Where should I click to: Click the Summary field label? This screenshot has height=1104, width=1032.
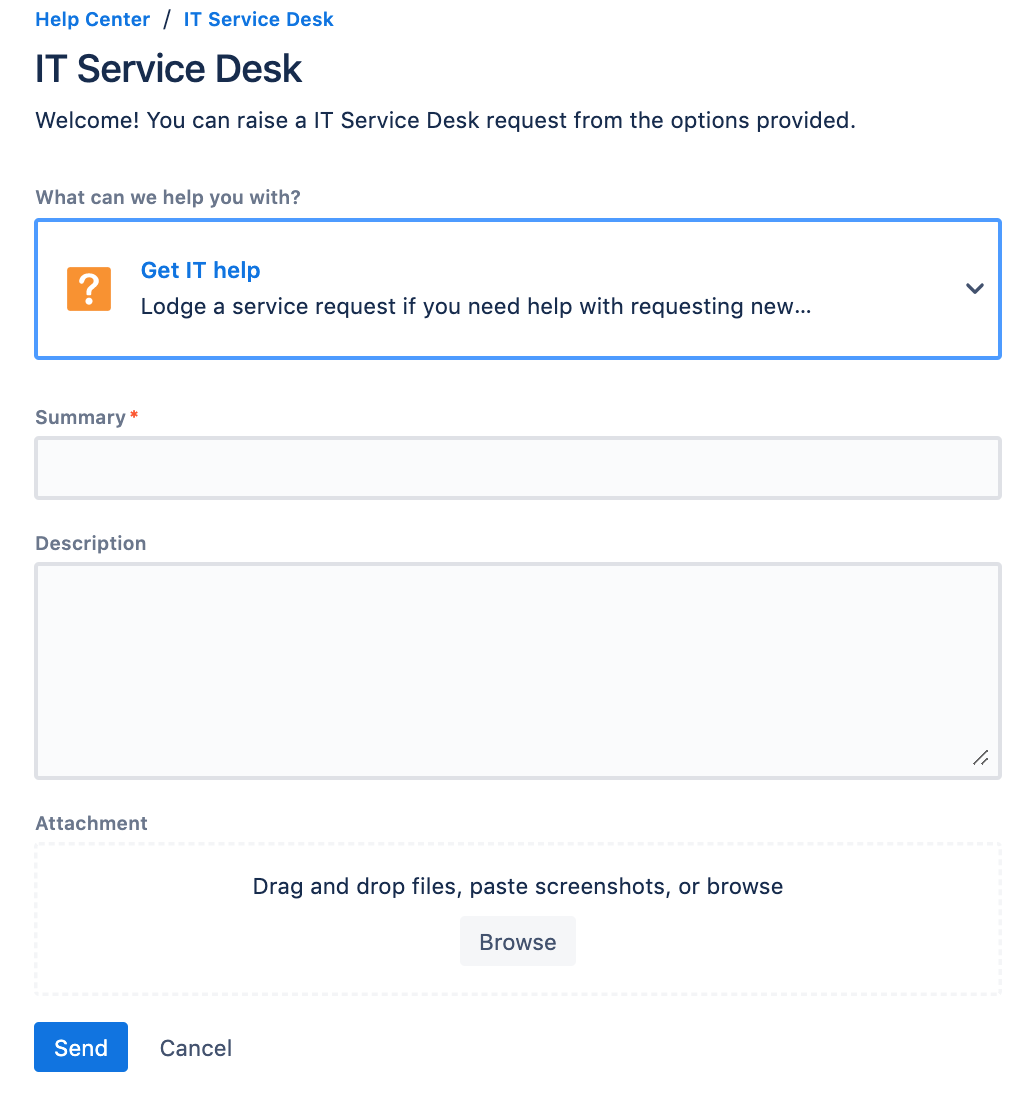pos(80,417)
